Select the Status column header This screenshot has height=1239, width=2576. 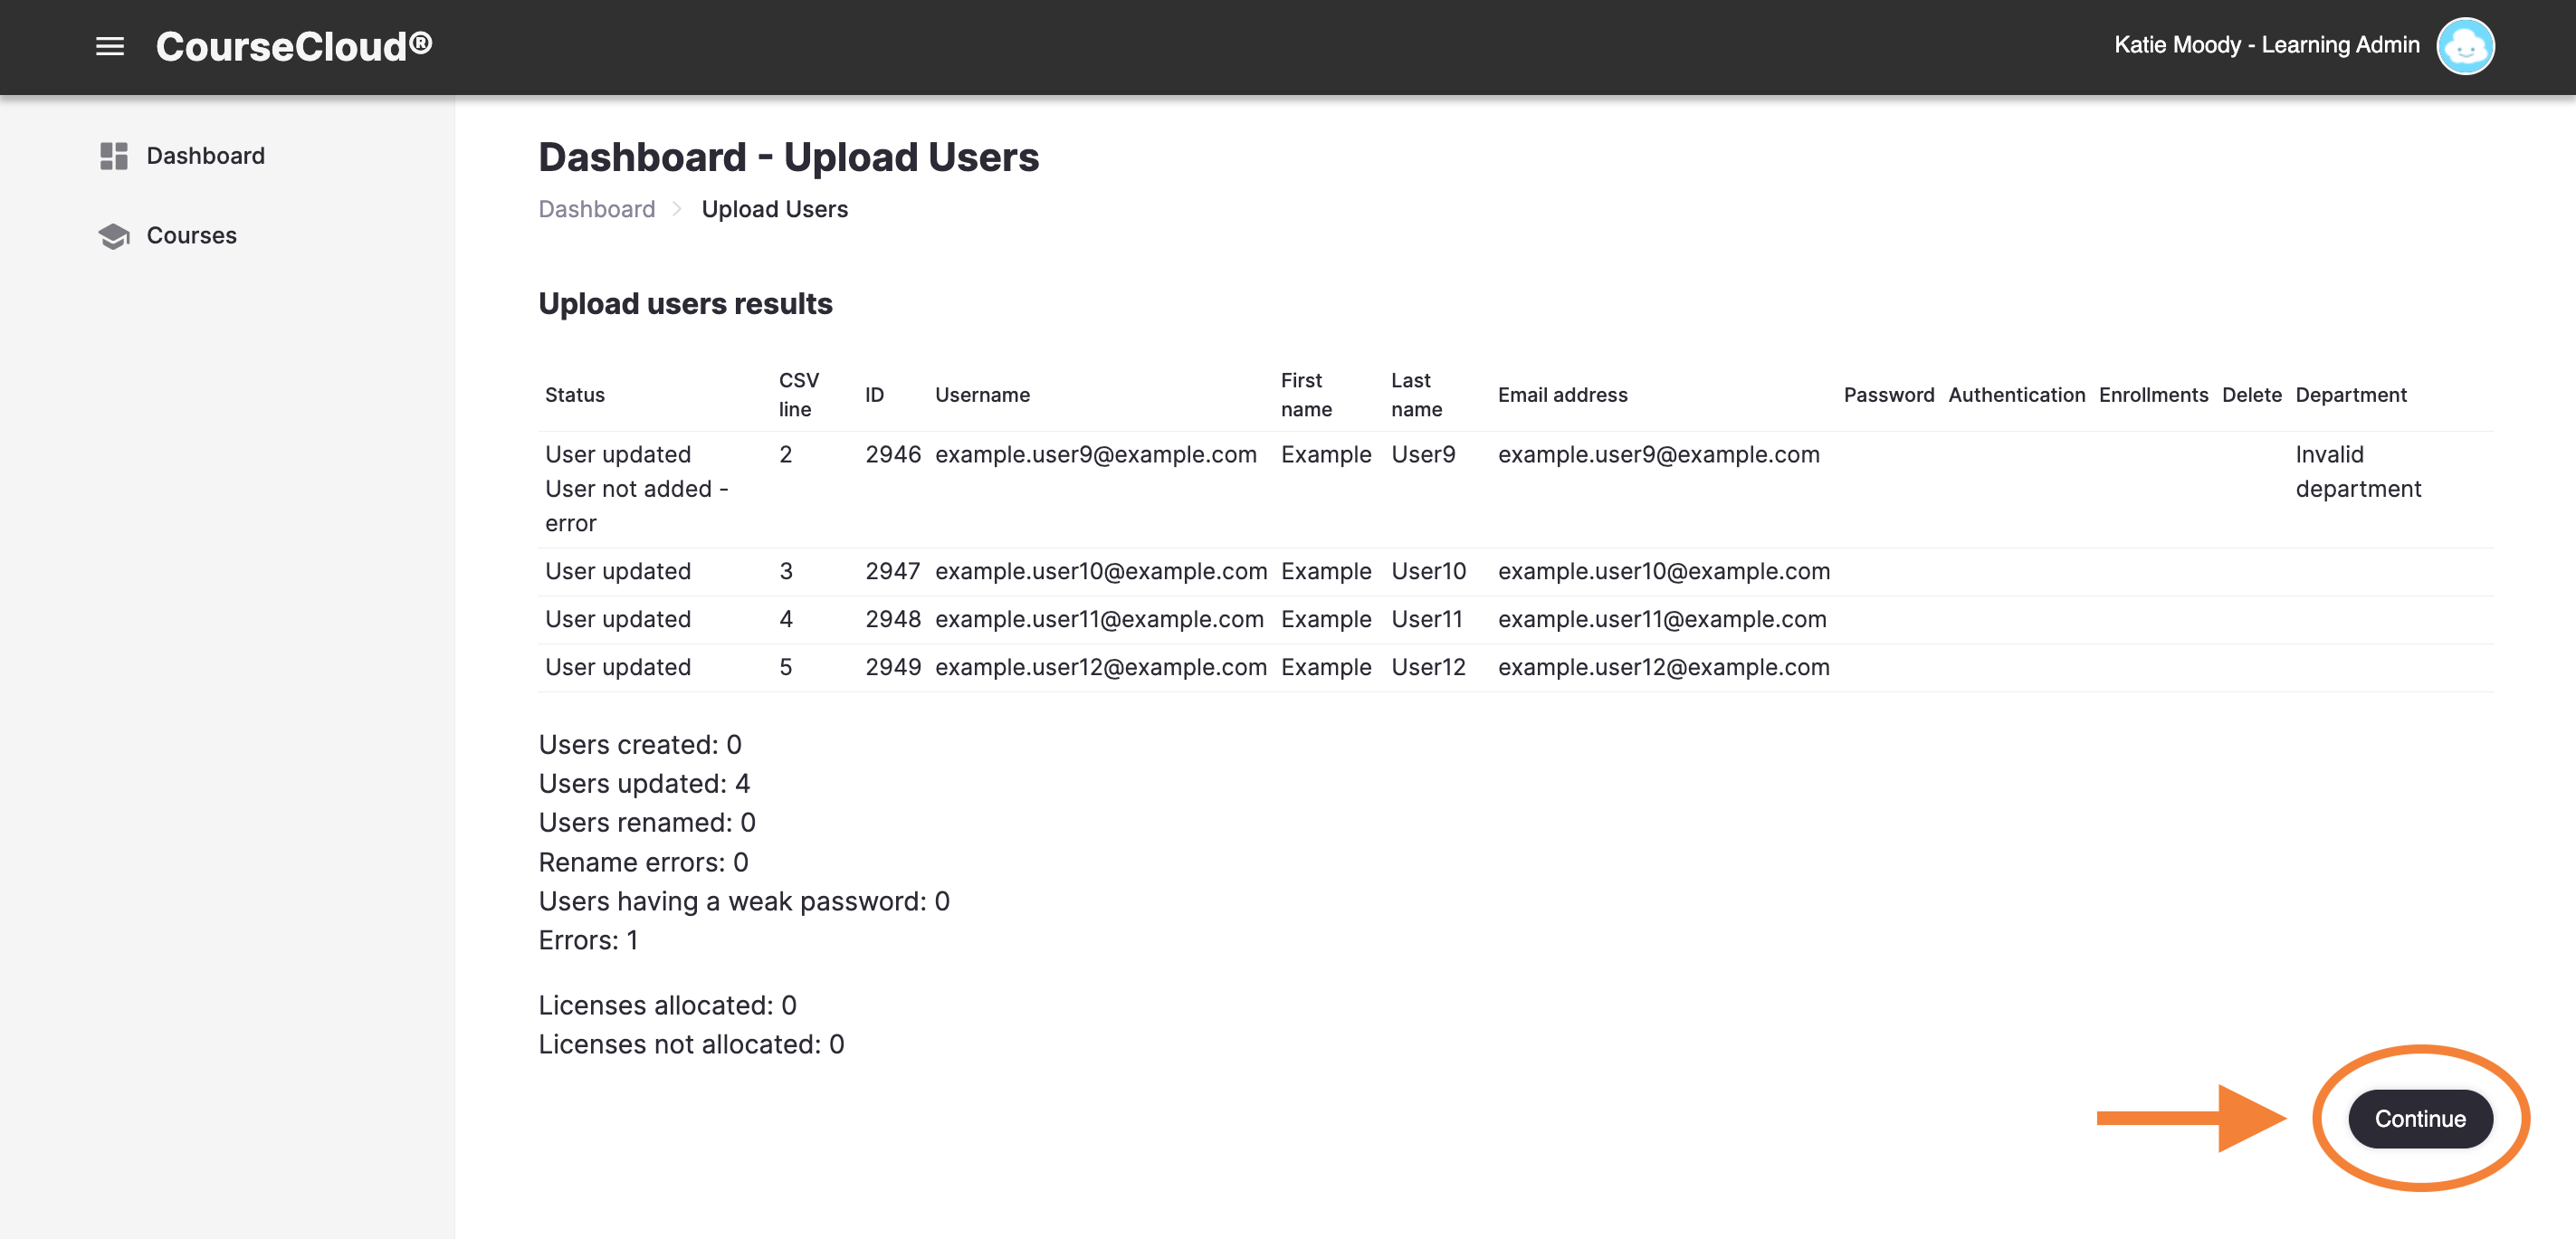(x=574, y=395)
